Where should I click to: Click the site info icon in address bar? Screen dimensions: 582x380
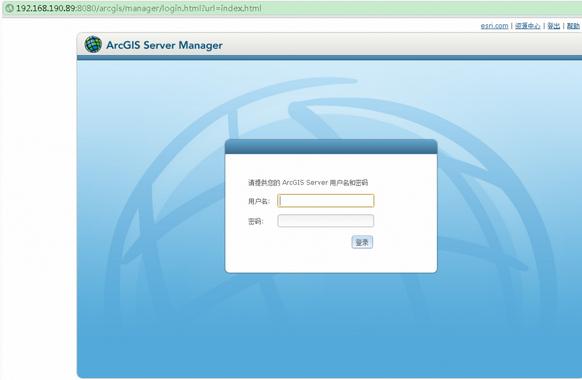pyautogui.click(x=10, y=8)
